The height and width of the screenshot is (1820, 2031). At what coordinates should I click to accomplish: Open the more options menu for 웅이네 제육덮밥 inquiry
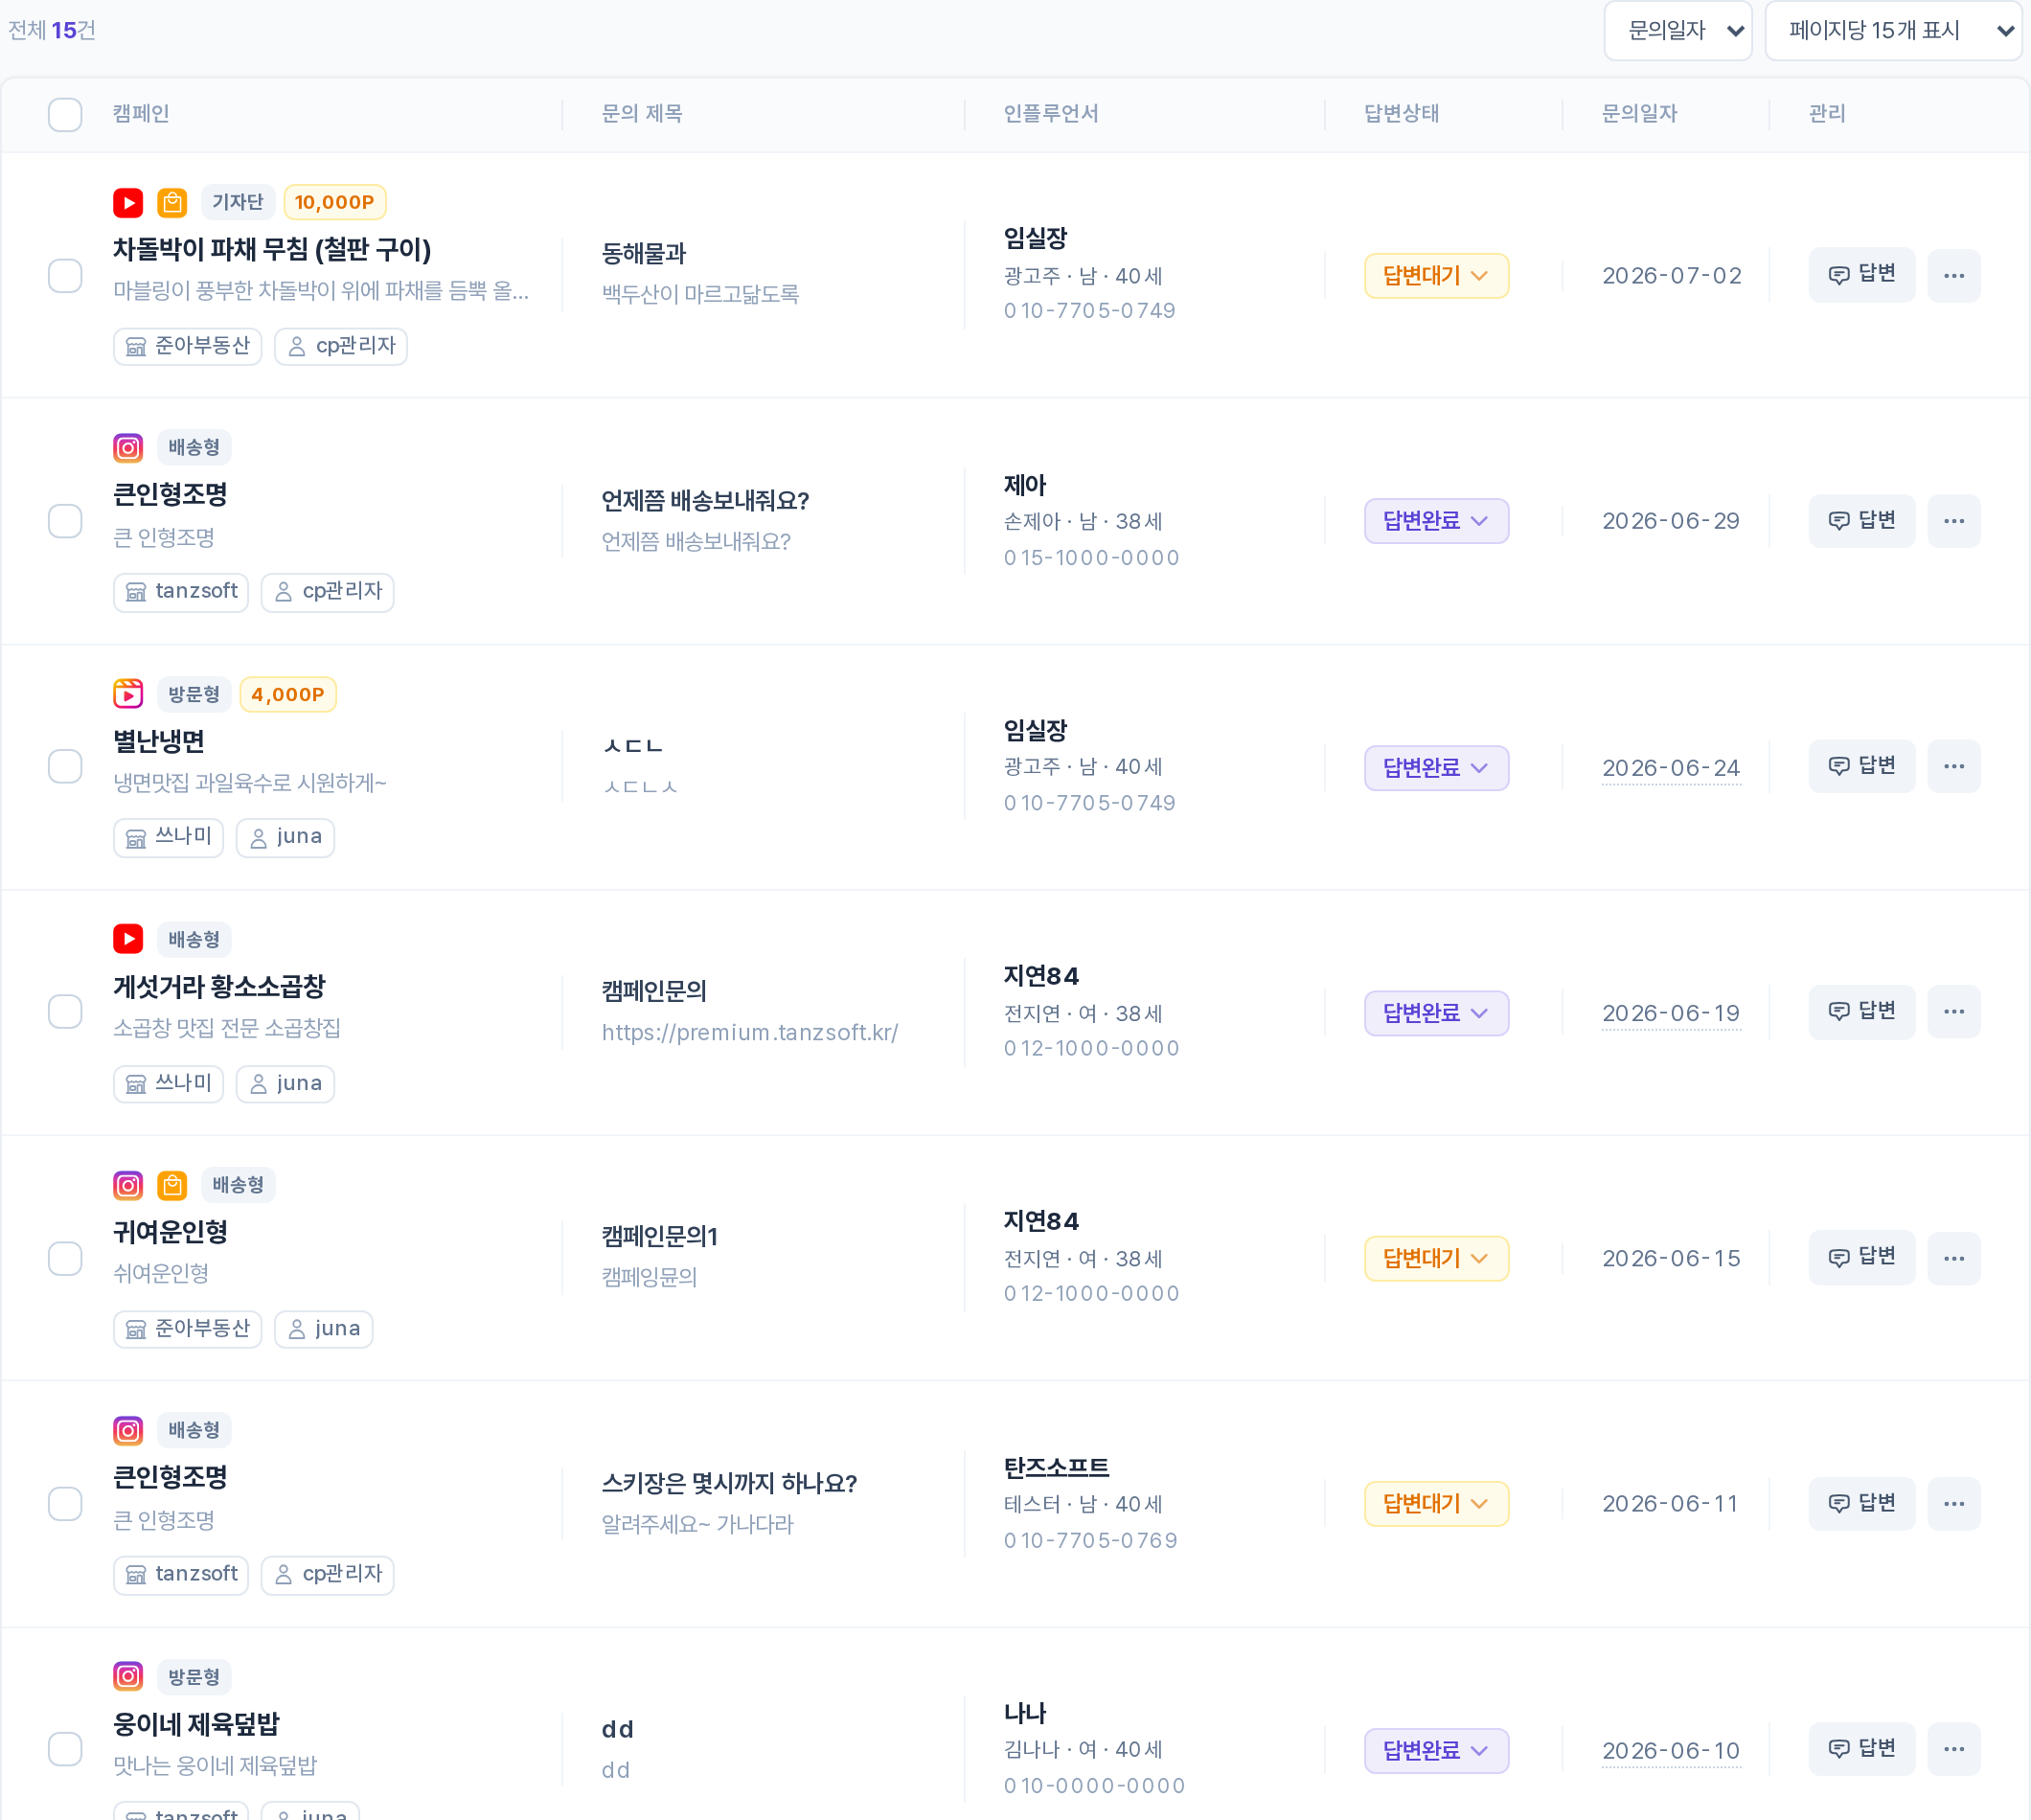coord(1954,1749)
